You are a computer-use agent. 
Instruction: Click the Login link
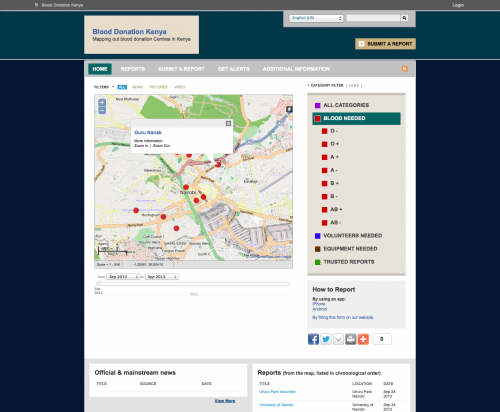click(x=458, y=5)
